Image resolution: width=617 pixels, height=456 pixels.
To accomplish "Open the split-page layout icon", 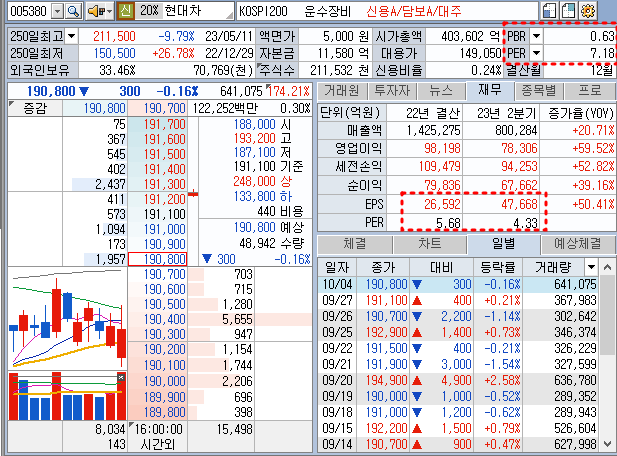I will point(568,11).
